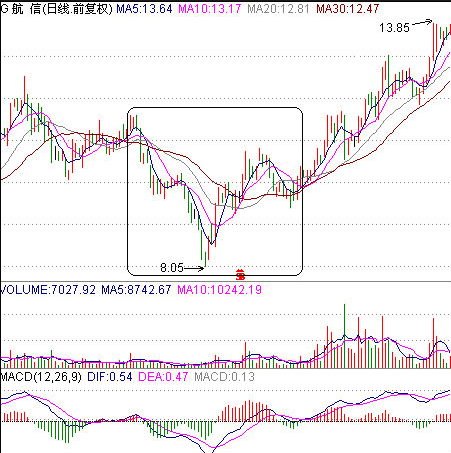451x453 pixels.
Task: Click the gray MA20:12.81 indicator label
Action: tap(279, 9)
